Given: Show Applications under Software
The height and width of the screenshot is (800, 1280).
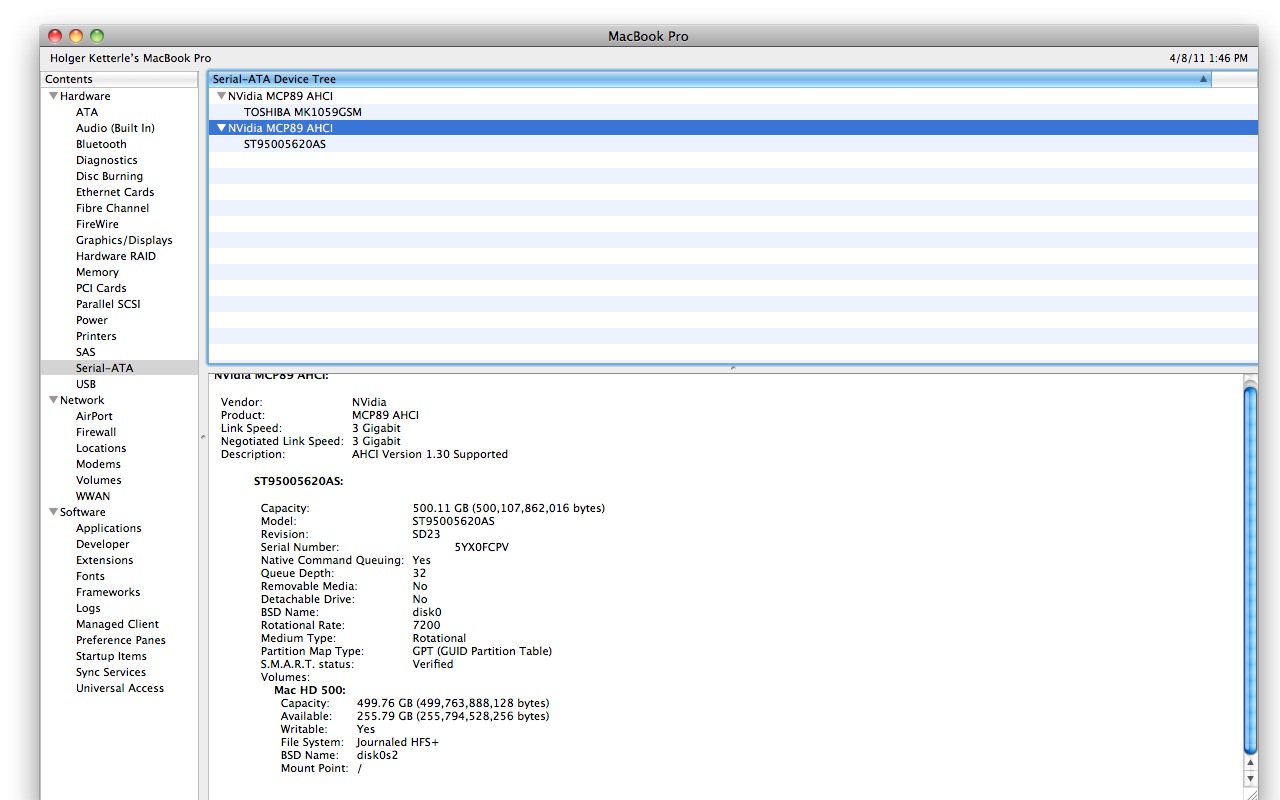Looking at the screenshot, I should tap(109, 528).
